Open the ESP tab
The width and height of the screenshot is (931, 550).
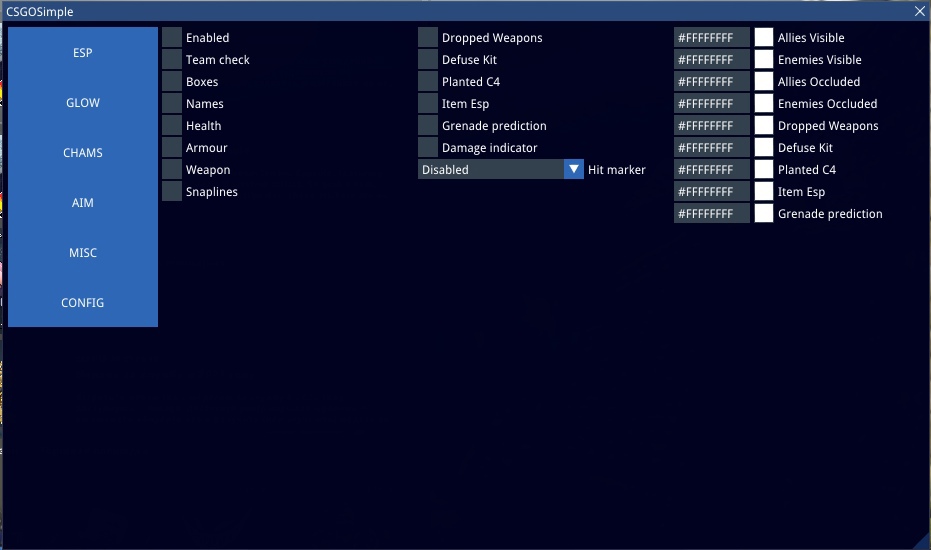pos(83,52)
